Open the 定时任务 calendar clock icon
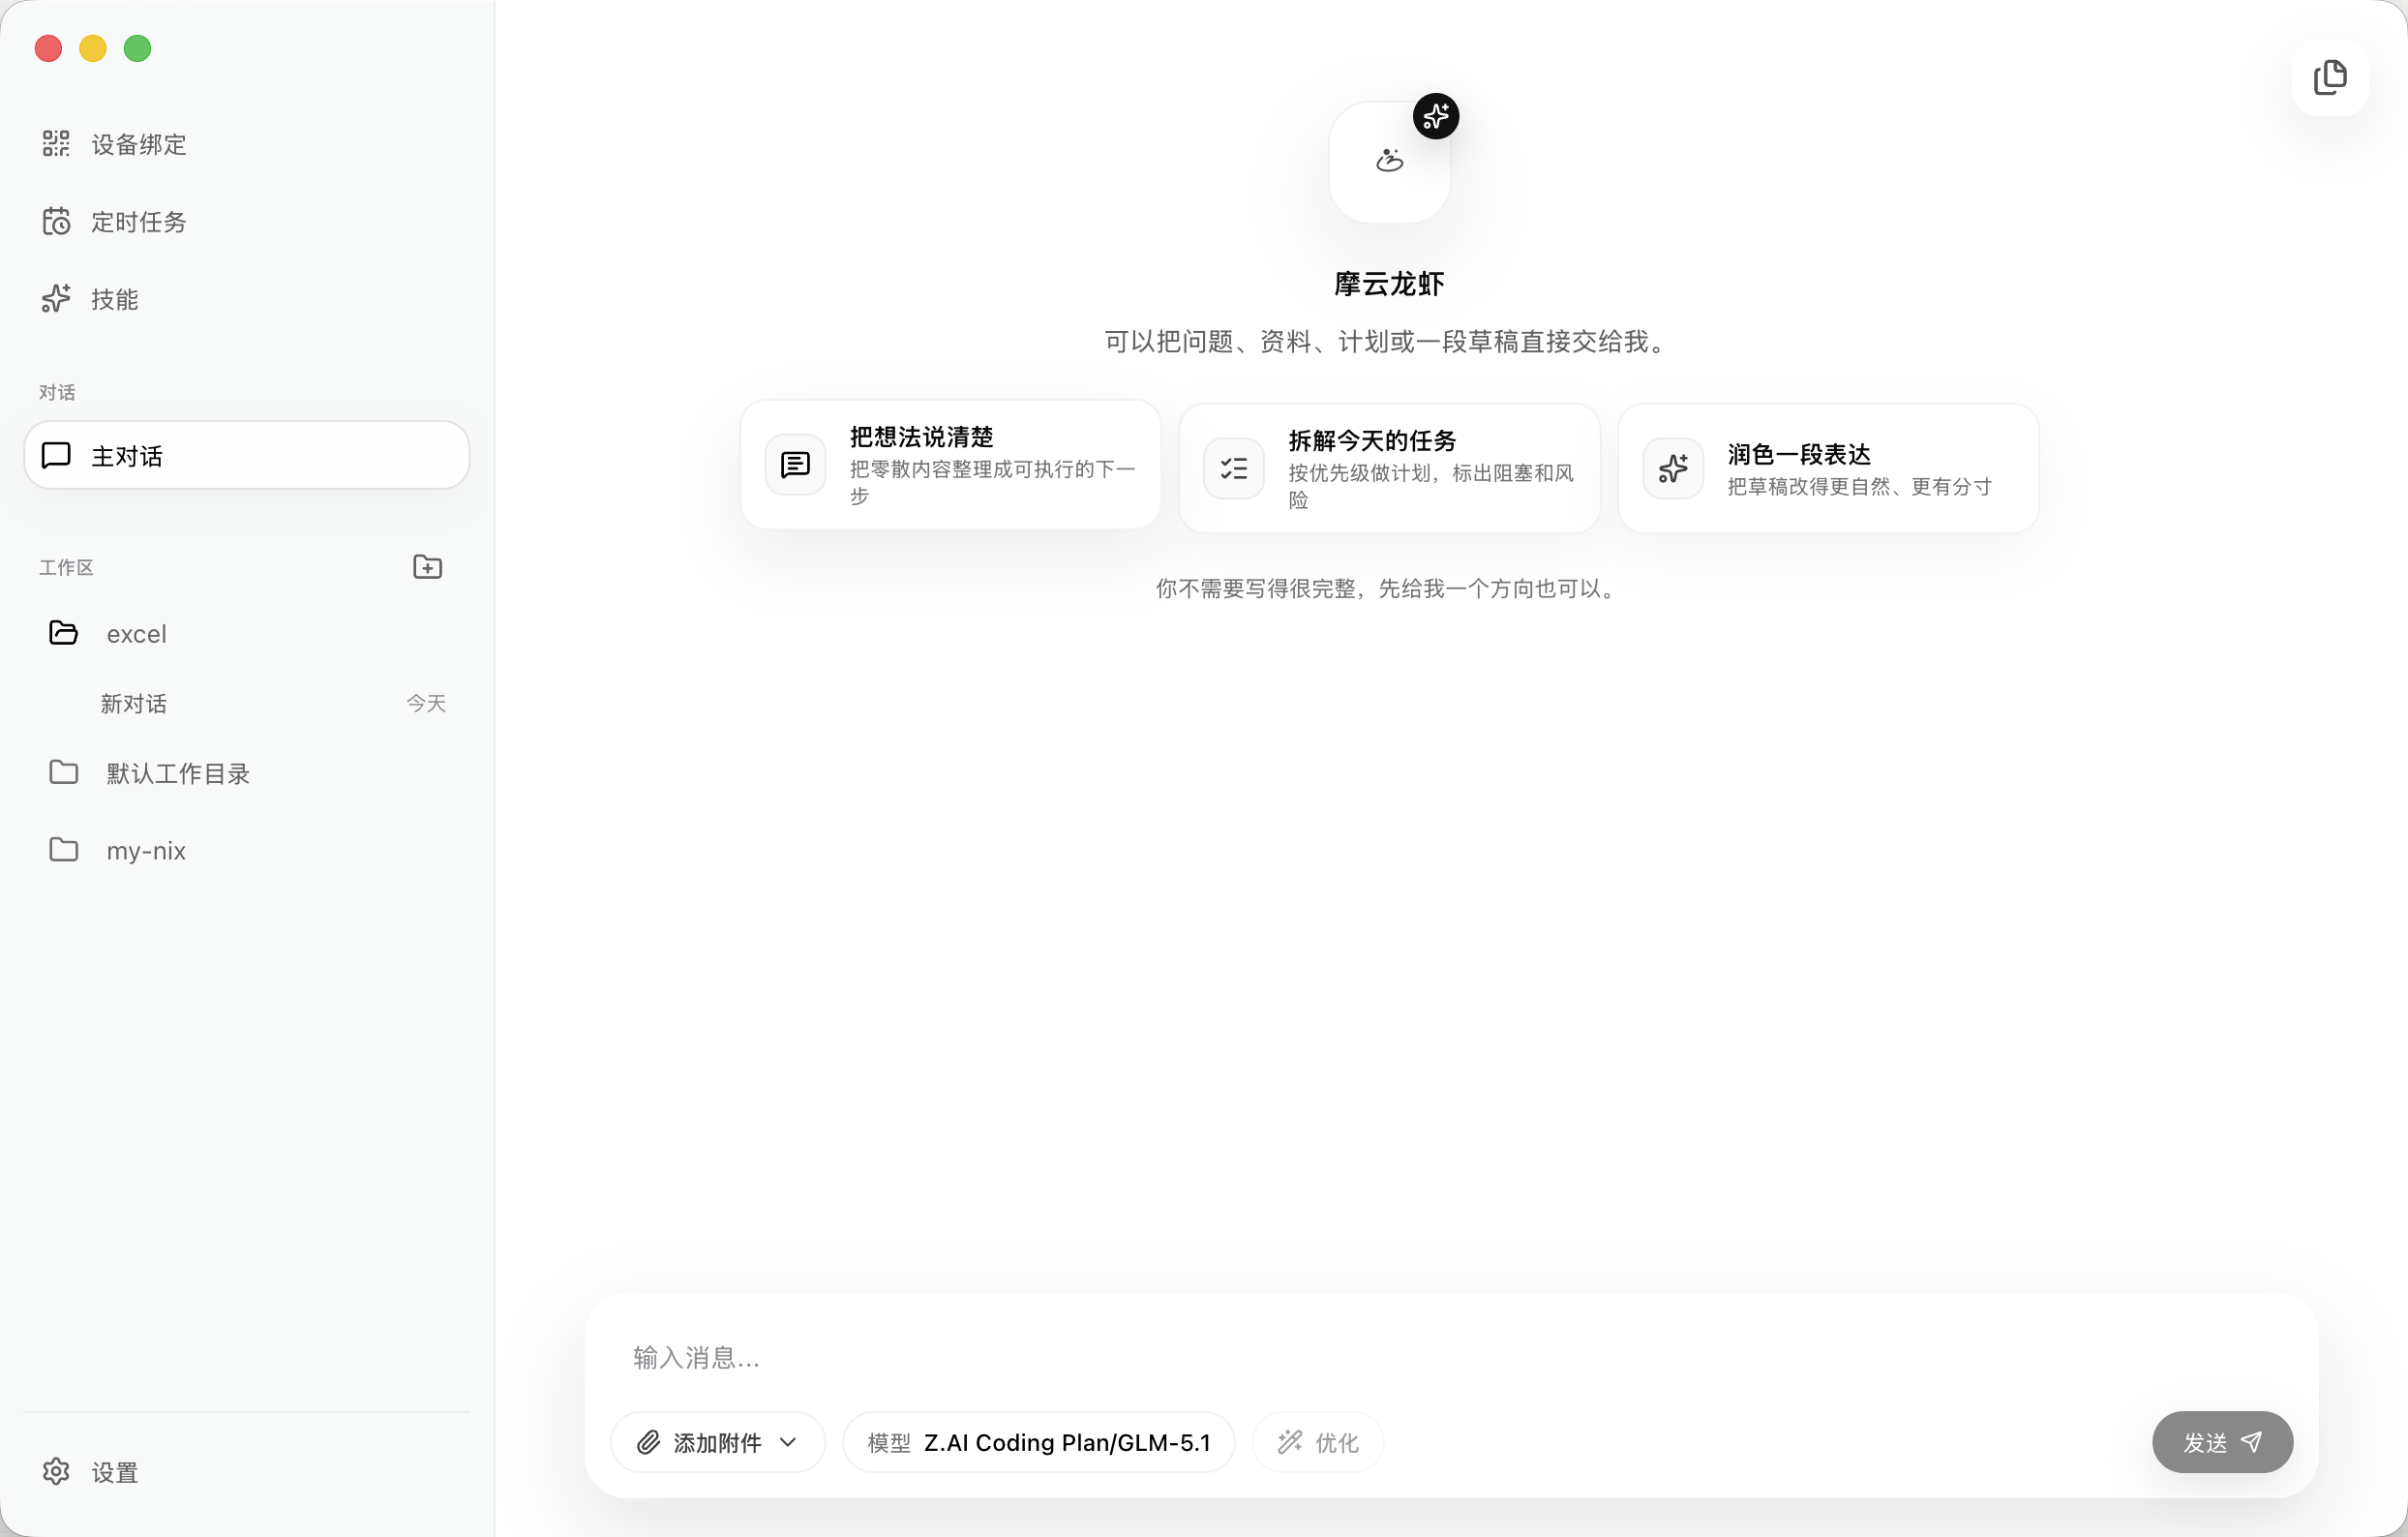Image resolution: width=2408 pixels, height=1537 pixels. (56, 221)
